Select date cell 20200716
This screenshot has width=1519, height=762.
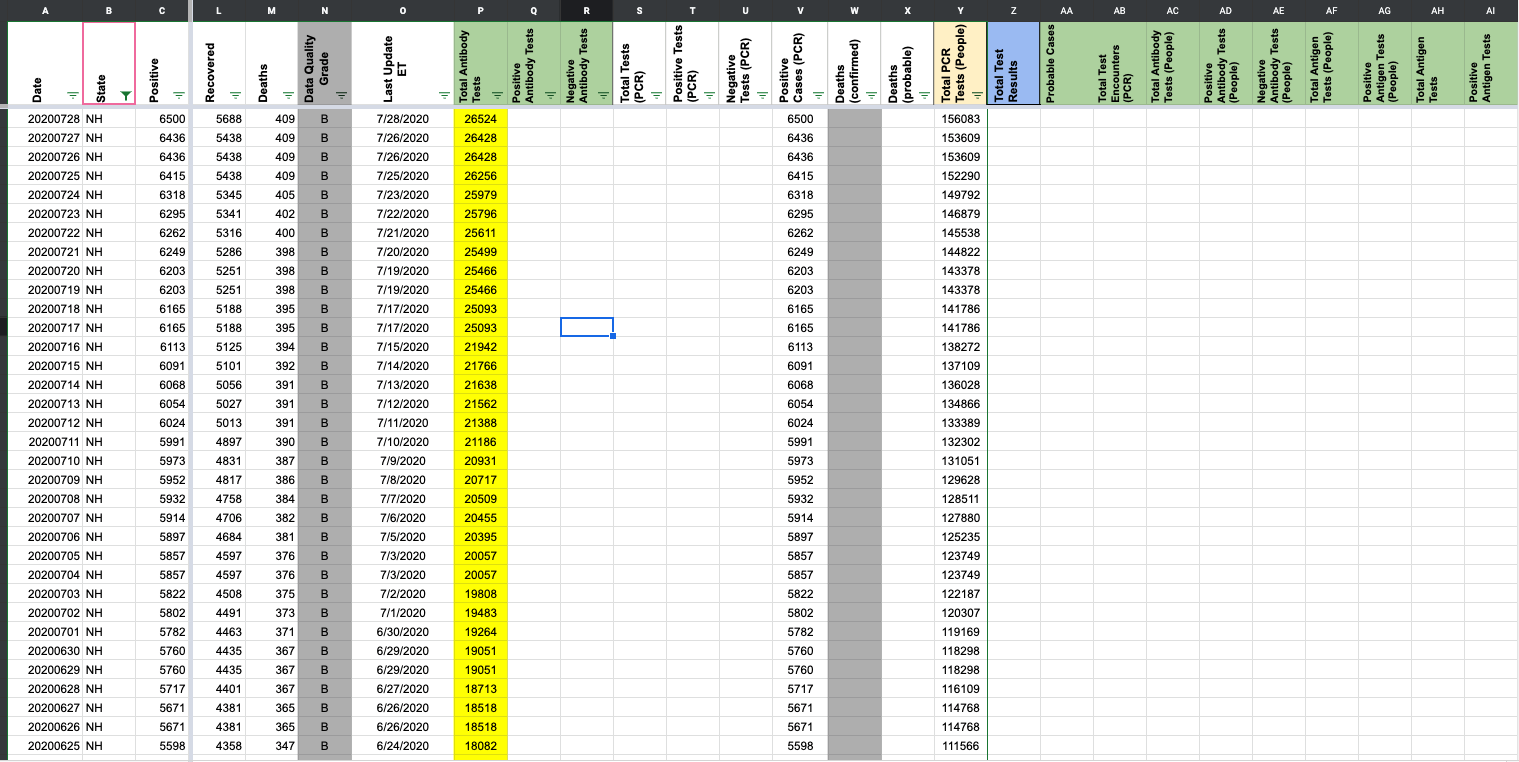click(44, 346)
